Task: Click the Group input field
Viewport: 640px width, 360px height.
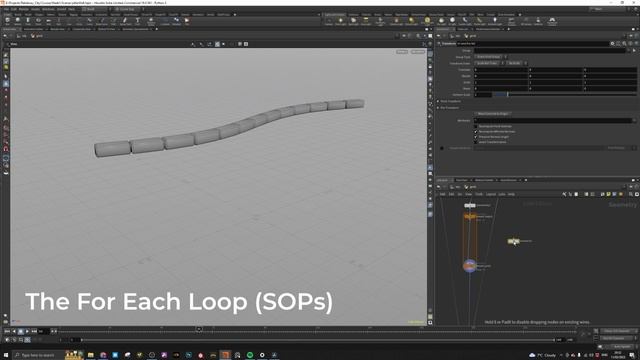Action: pos(550,51)
